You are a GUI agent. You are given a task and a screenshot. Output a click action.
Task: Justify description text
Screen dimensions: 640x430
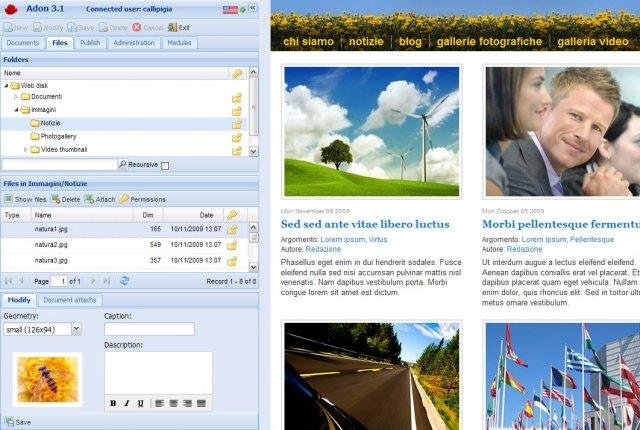point(201,403)
